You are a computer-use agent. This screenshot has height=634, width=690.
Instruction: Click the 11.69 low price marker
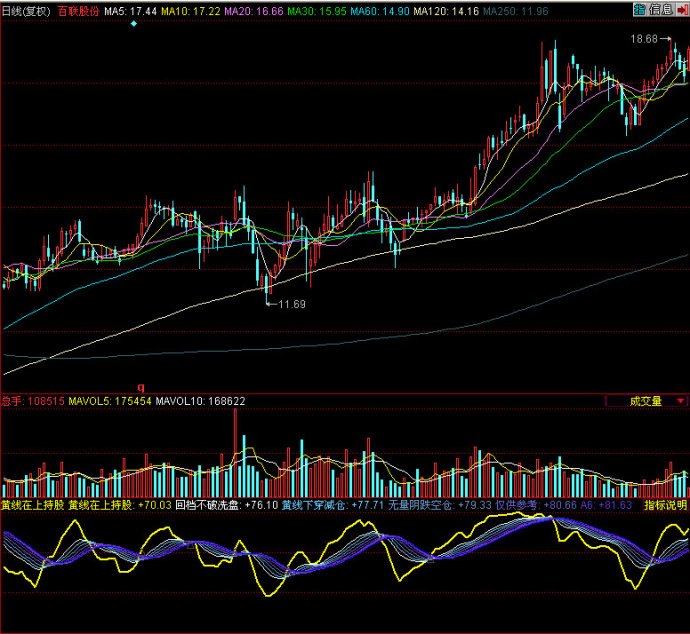(x=292, y=304)
